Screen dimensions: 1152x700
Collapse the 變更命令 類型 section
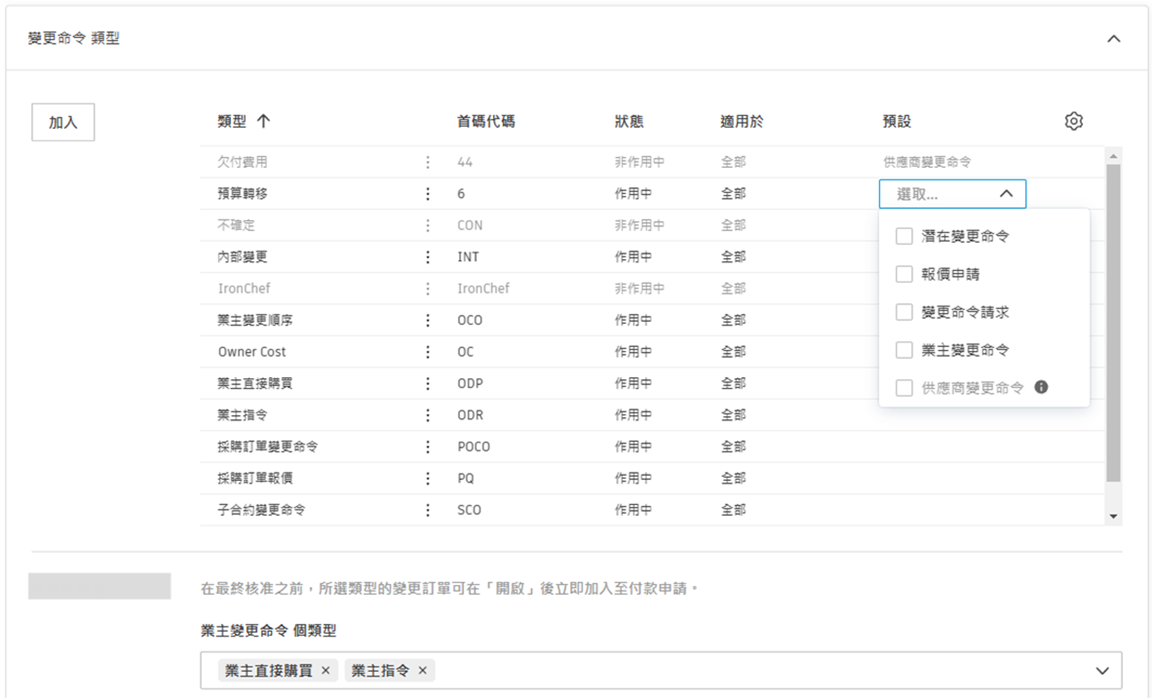pos(1113,38)
